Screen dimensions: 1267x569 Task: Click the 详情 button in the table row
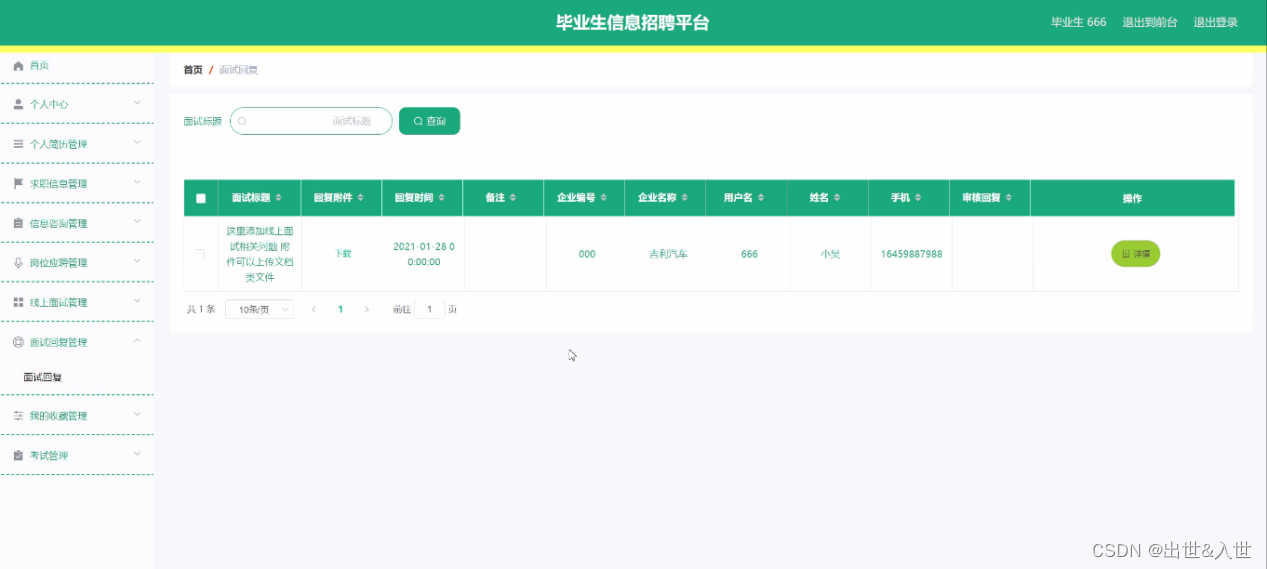point(1135,254)
